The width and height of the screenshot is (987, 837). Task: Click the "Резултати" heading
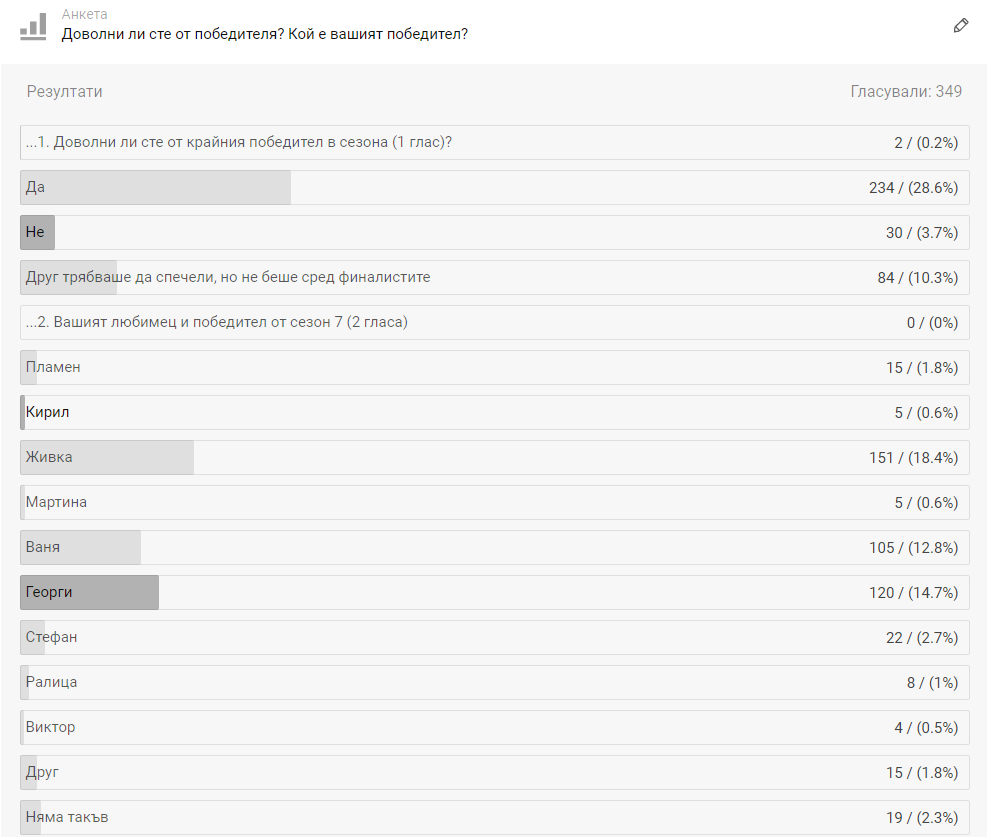(64, 92)
